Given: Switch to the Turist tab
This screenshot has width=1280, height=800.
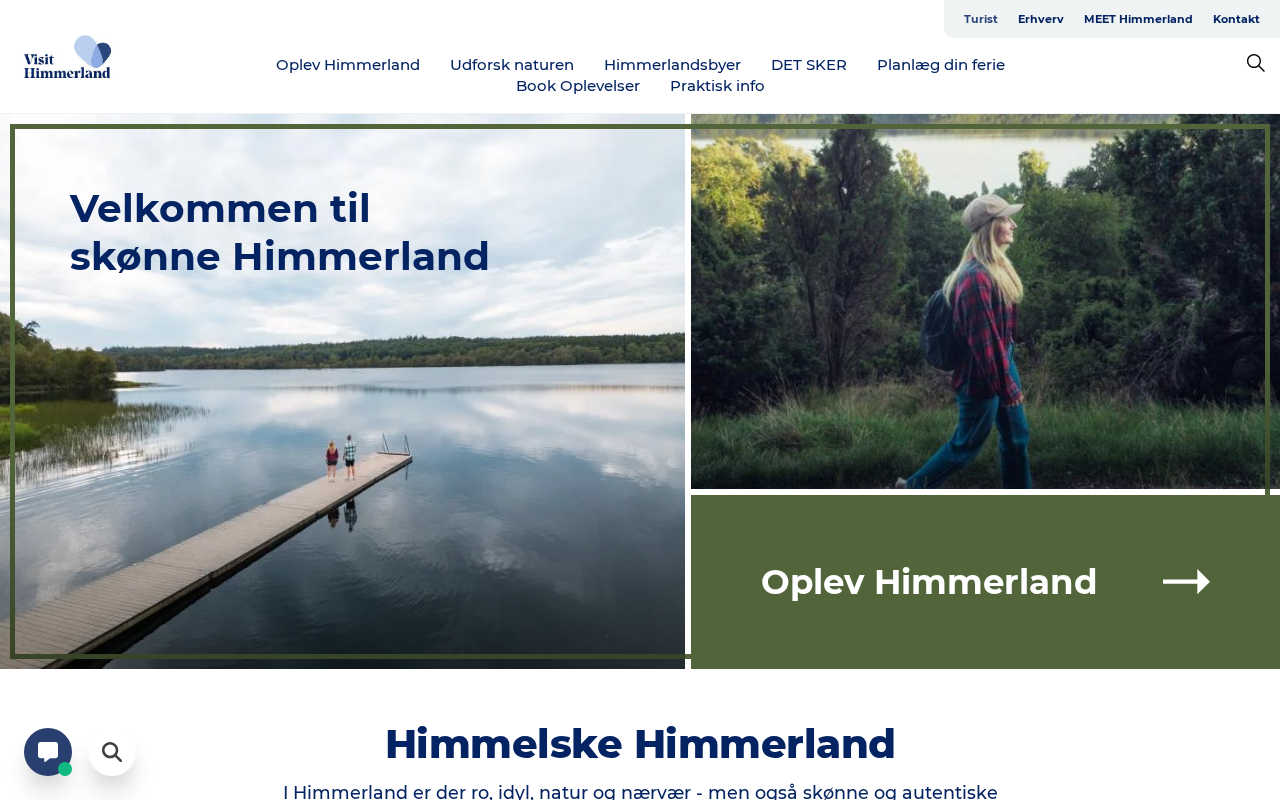Looking at the screenshot, I should [981, 19].
